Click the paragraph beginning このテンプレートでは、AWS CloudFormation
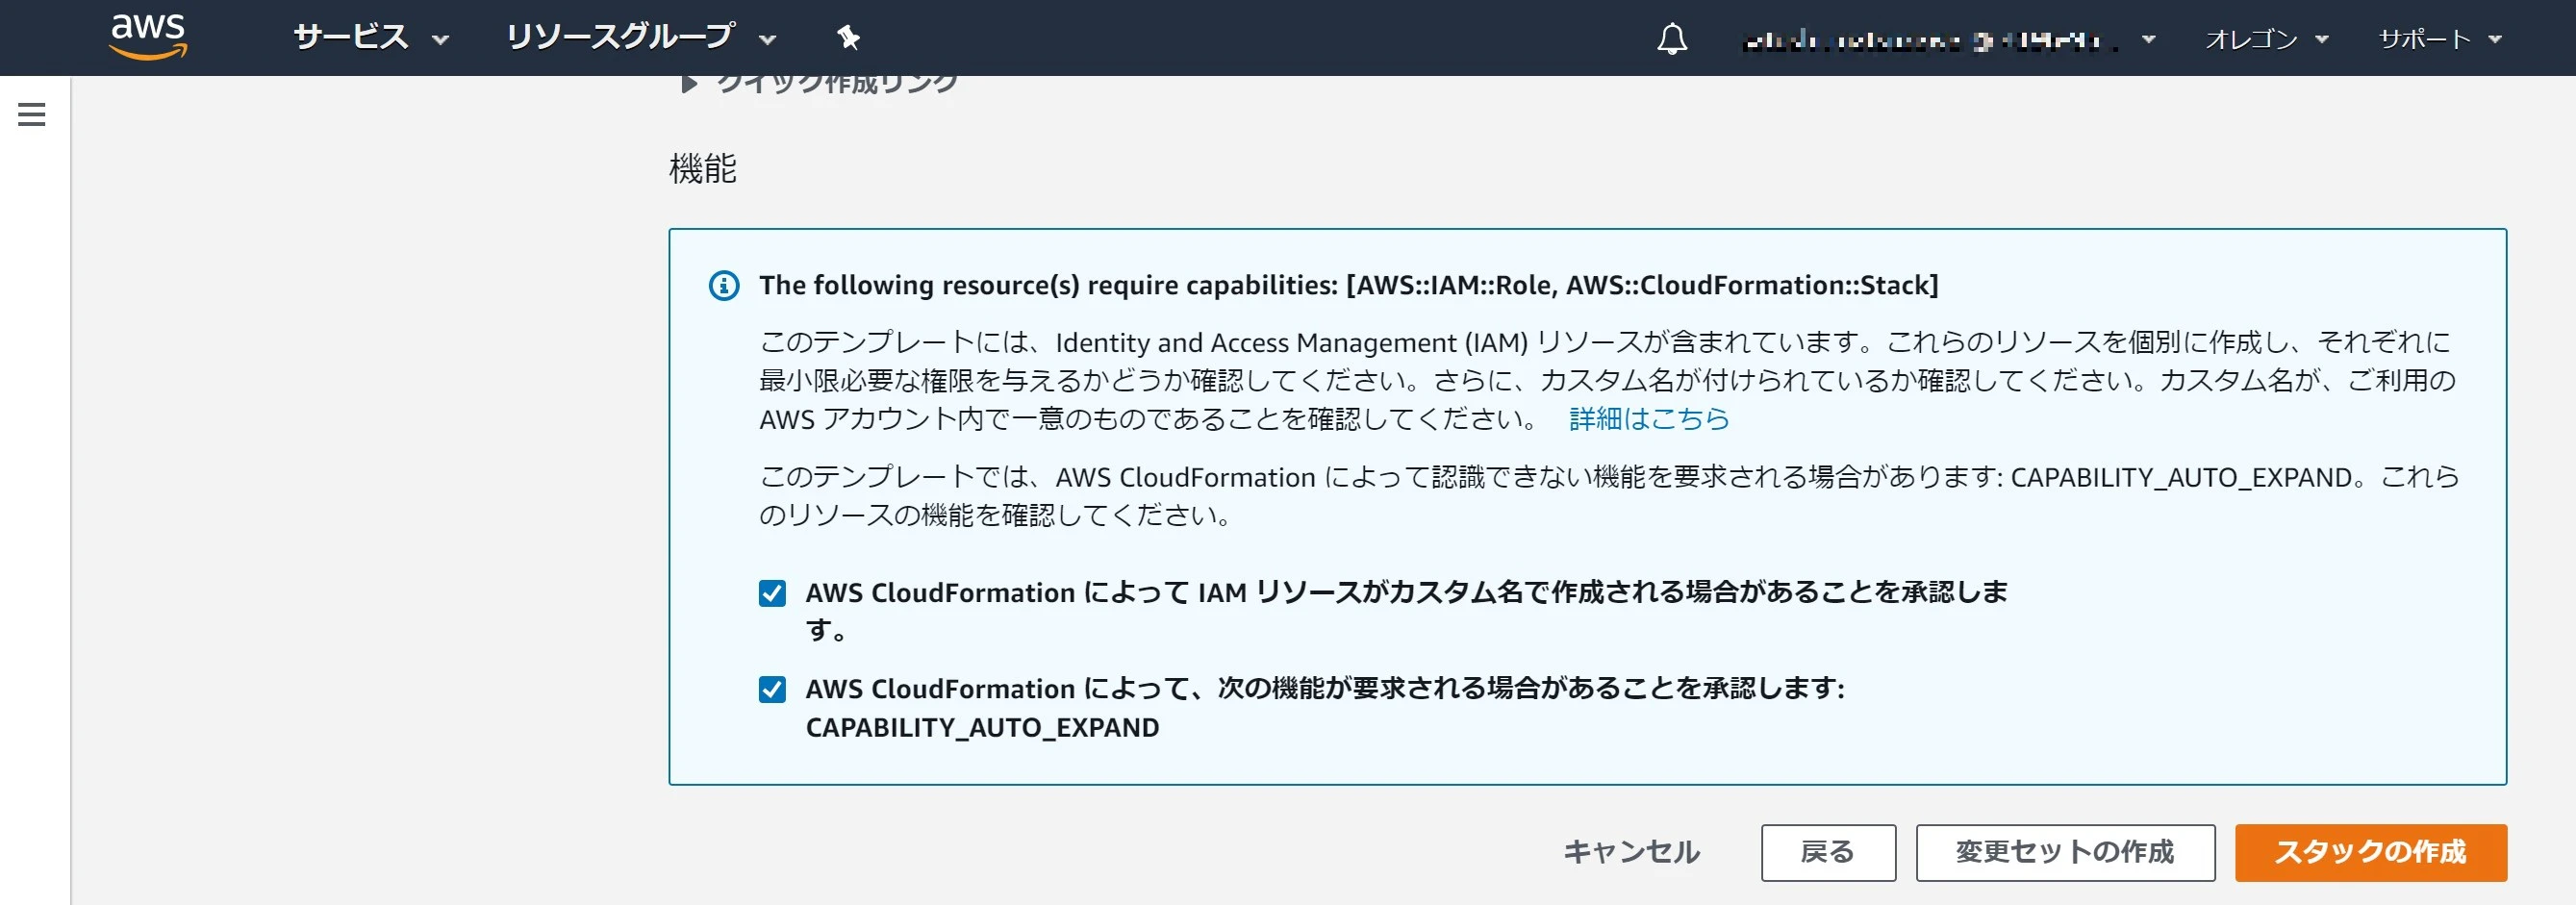The width and height of the screenshot is (2576, 905). (1608, 496)
